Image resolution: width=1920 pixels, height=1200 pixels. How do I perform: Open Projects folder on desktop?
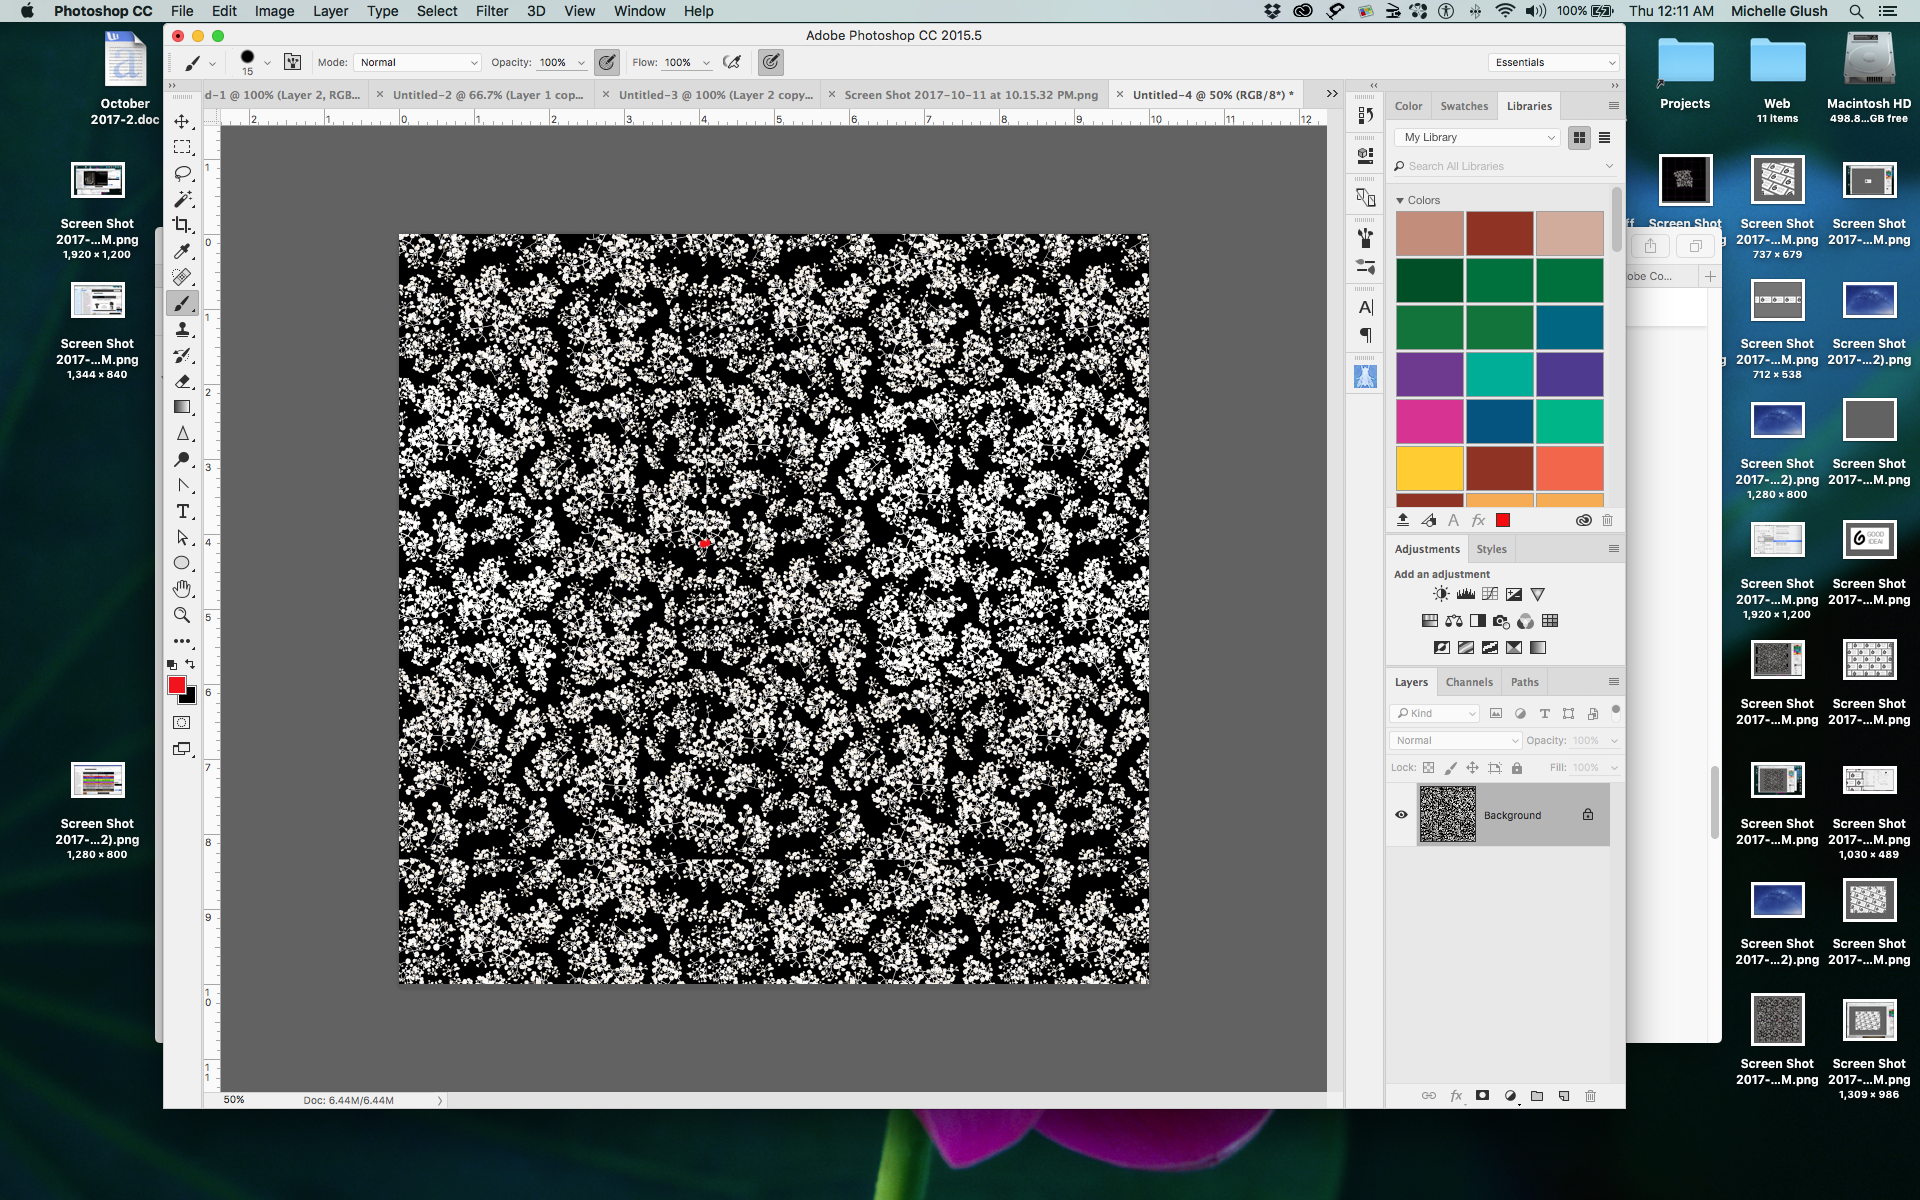(x=1685, y=74)
